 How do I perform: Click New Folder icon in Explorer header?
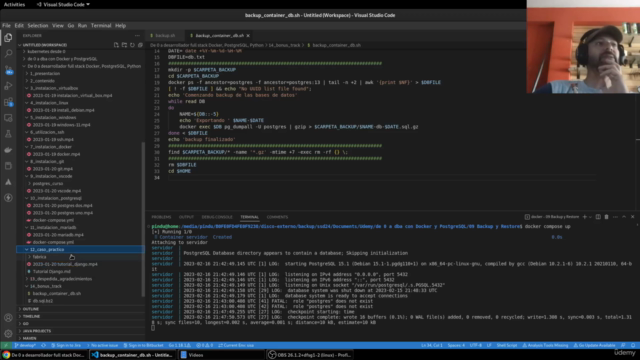pos(124,45)
